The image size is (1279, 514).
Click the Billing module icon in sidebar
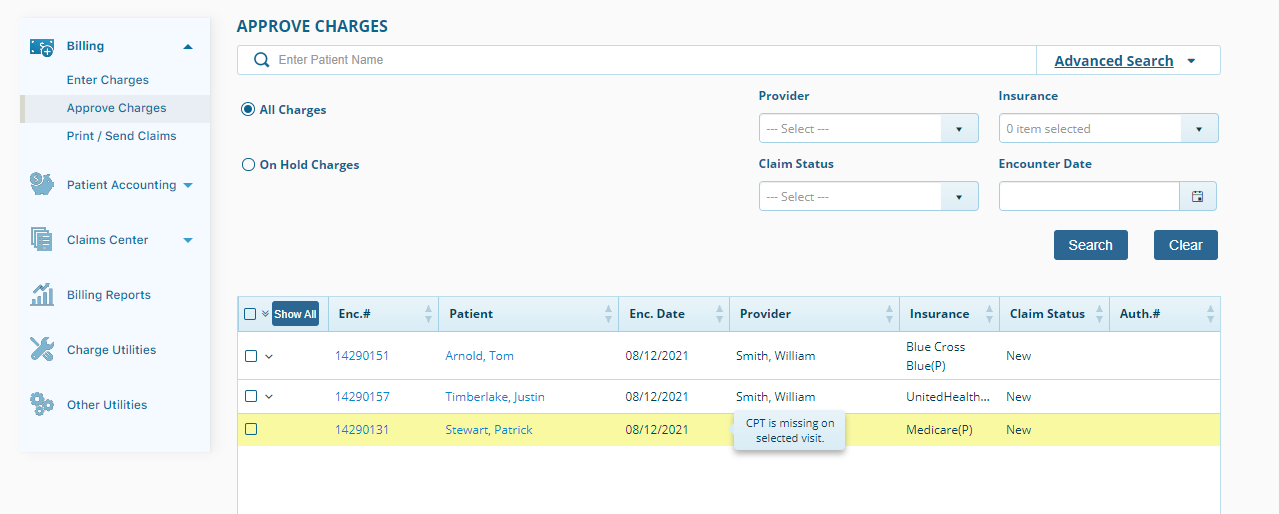[x=41, y=46]
